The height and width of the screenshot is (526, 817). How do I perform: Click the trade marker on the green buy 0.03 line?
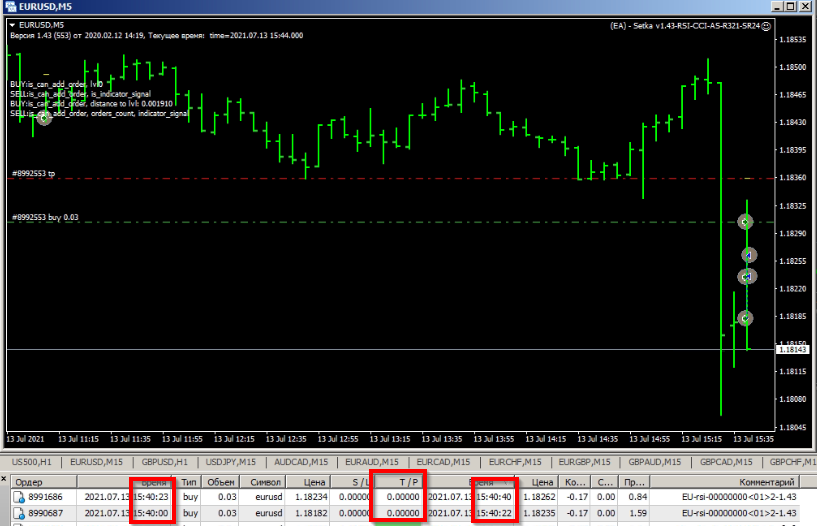tap(746, 222)
